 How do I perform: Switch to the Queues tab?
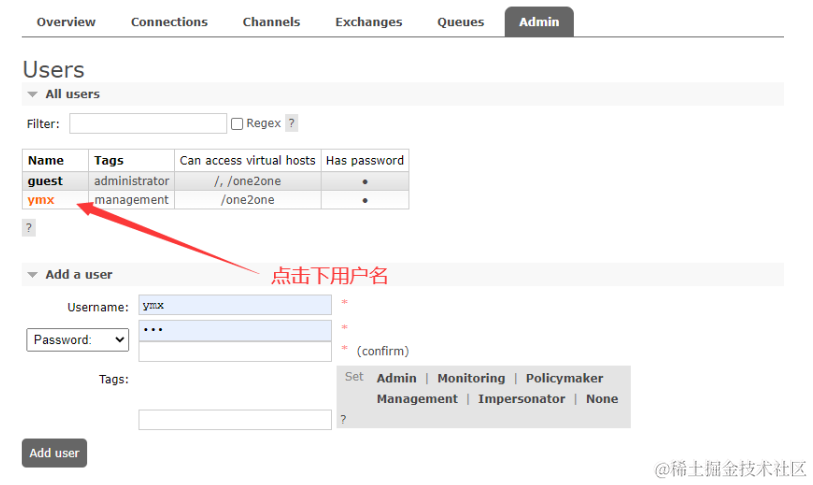[x=460, y=22]
